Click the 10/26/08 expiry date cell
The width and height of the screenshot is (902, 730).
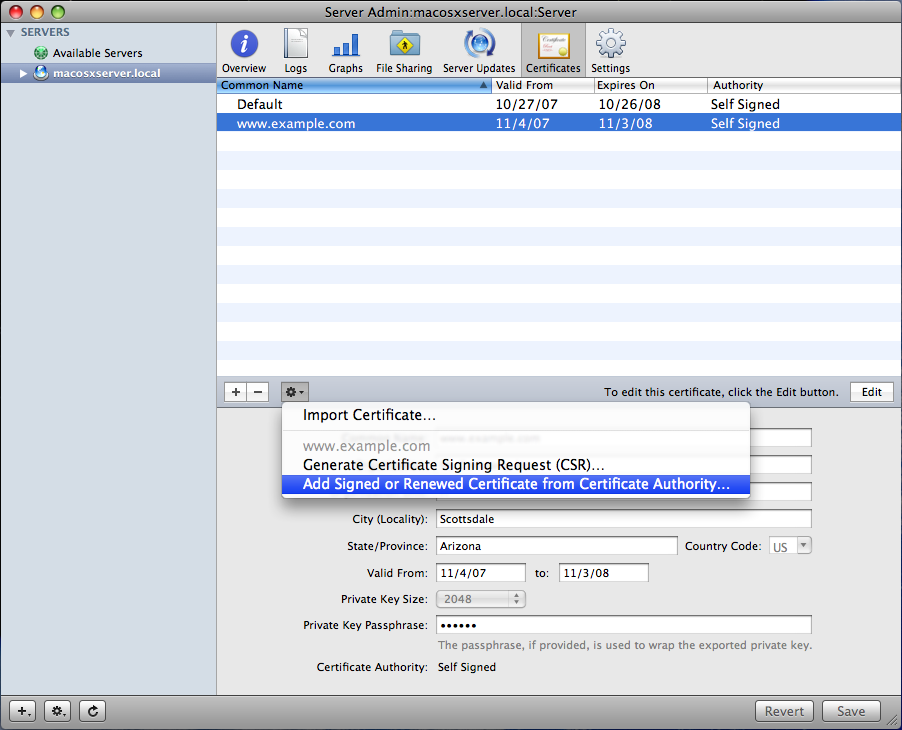click(x=629, y=104)
